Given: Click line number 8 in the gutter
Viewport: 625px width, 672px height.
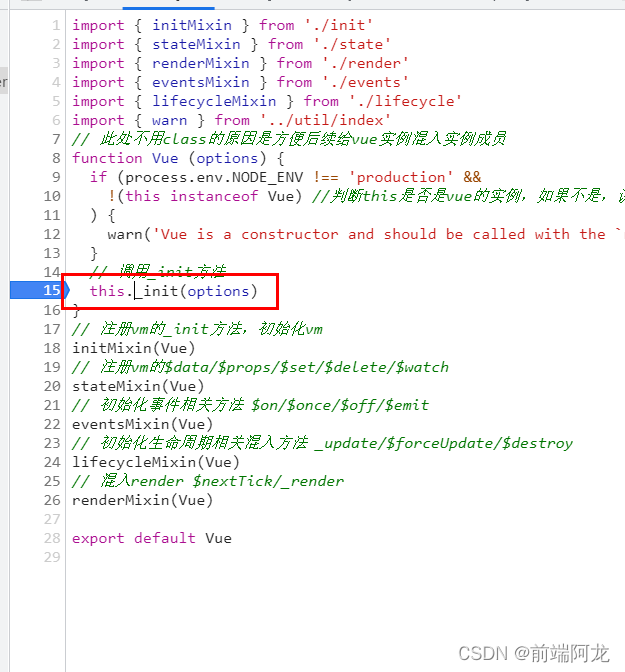Looking at the screenshot, I should pyautogui.click(x=56, y=158).
